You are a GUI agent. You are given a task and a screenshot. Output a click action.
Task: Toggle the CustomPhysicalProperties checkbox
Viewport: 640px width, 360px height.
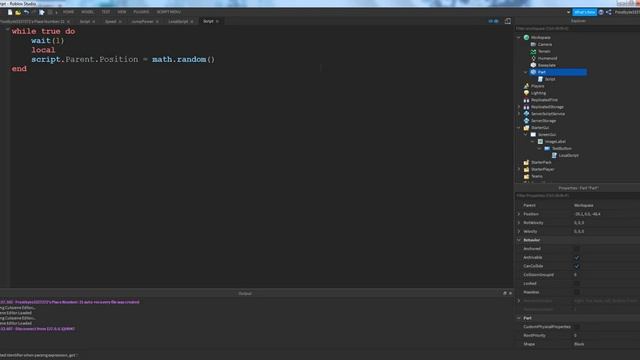point(577,327)
